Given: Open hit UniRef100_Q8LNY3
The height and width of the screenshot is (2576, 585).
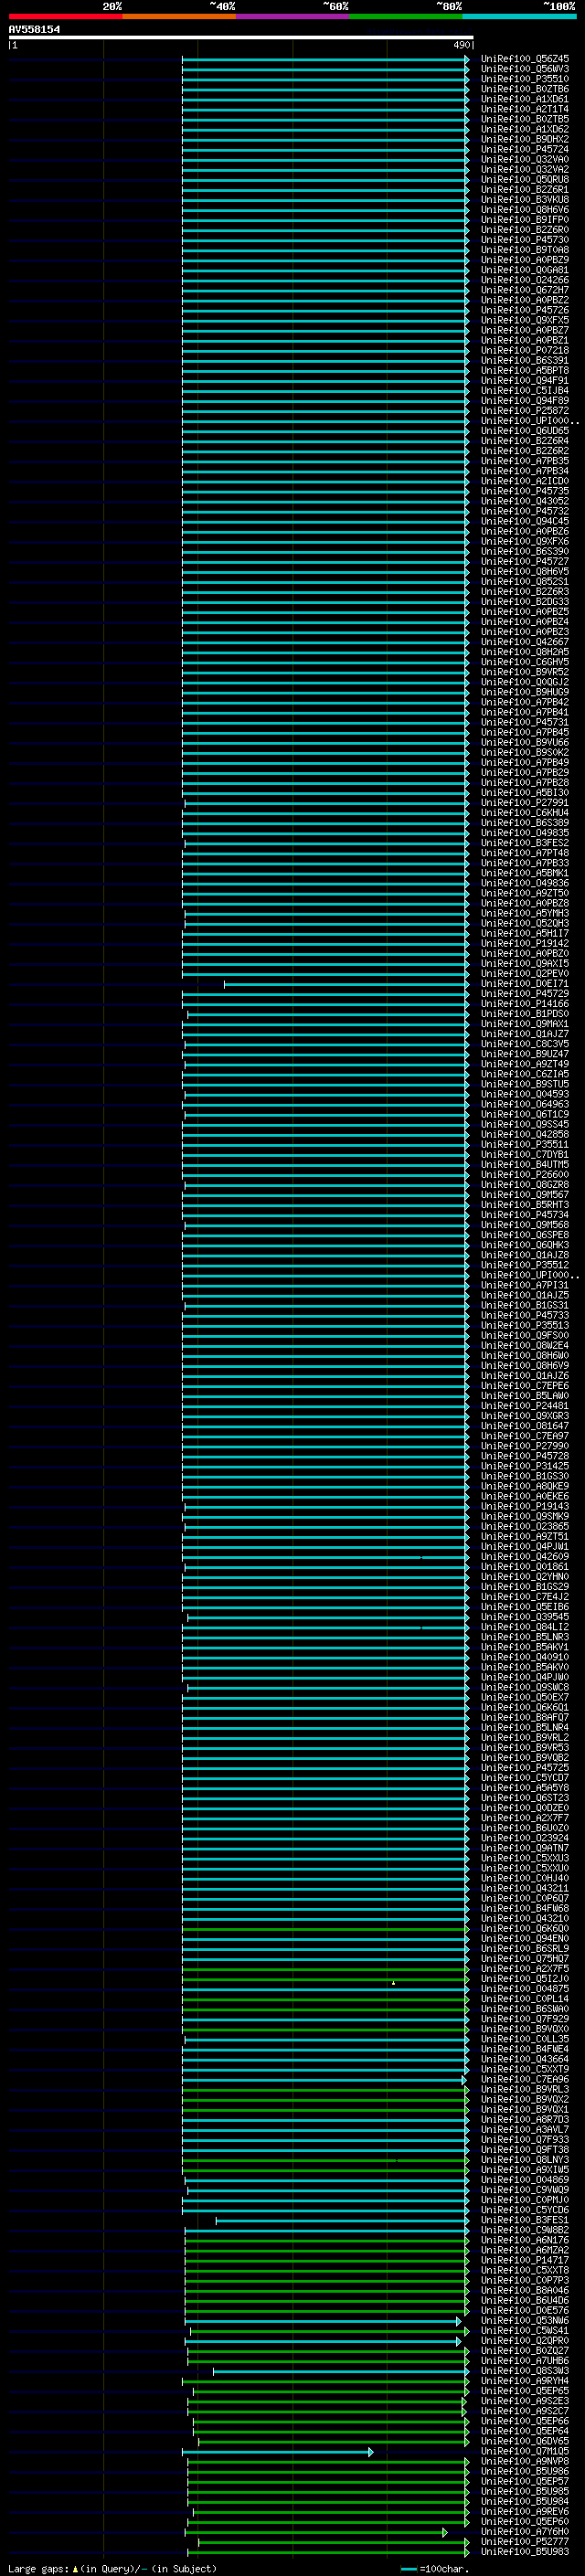Looking at the screenshot, I should pos(524,2158).
